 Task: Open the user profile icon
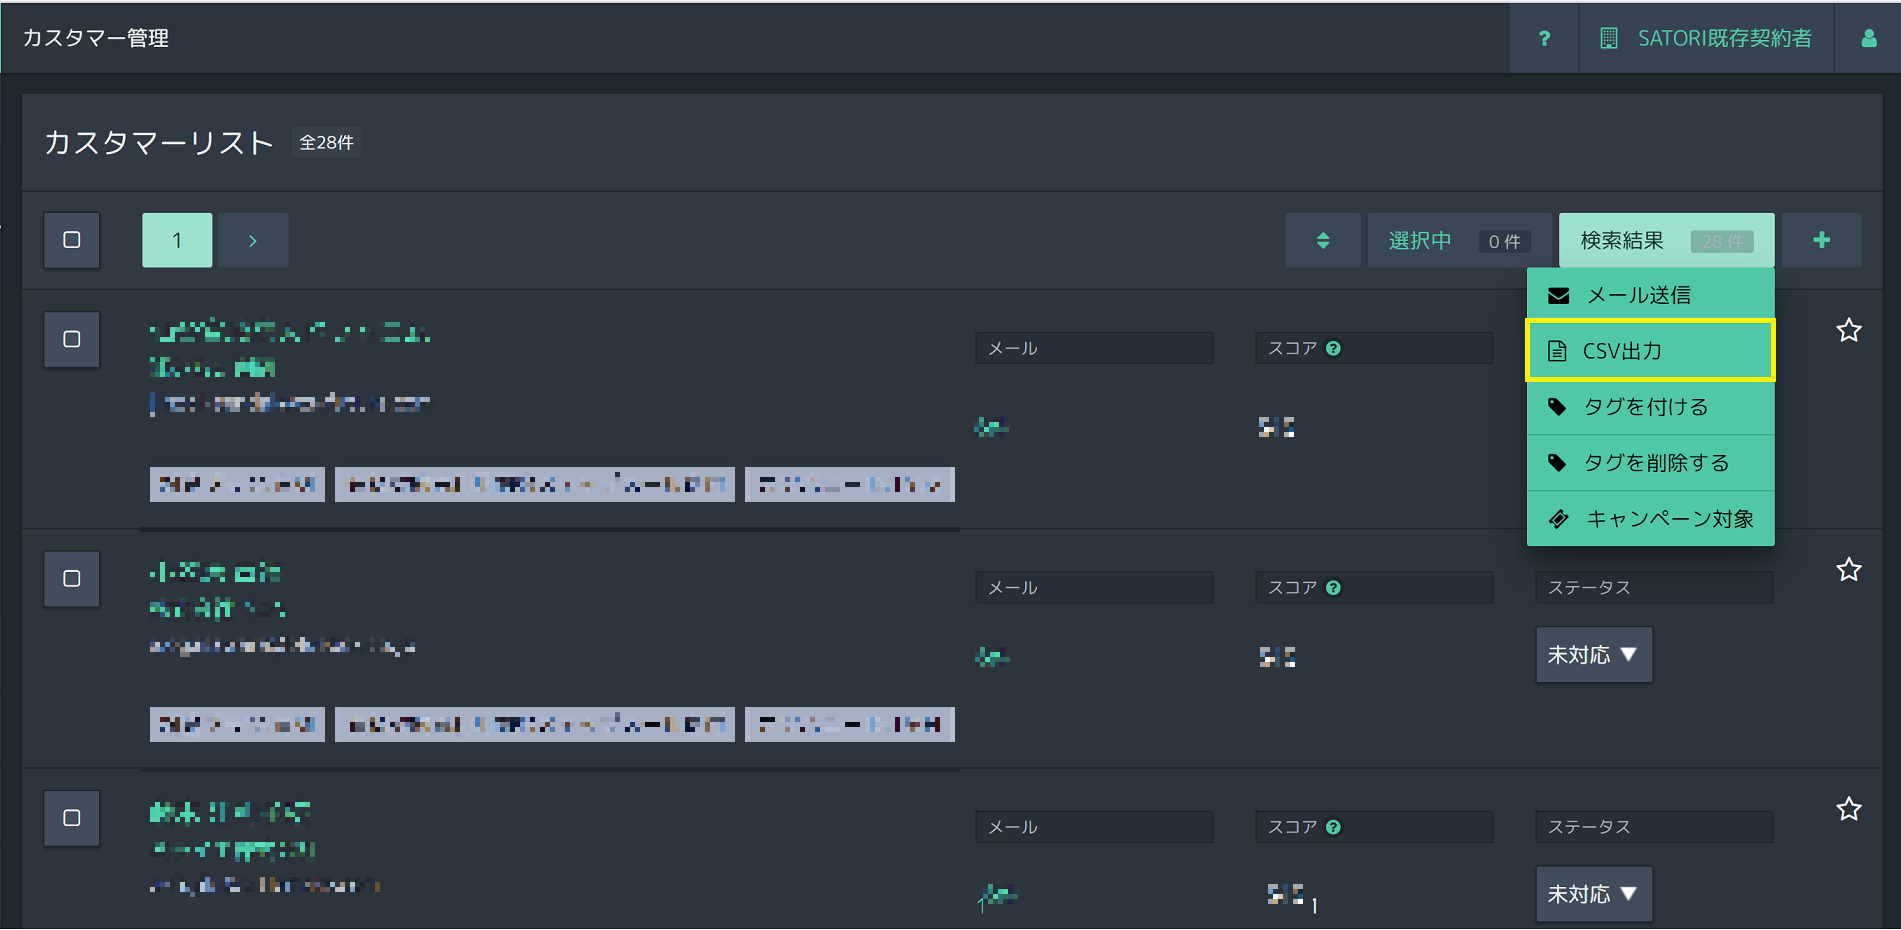pyautogui.click(x=1868, y=38)
